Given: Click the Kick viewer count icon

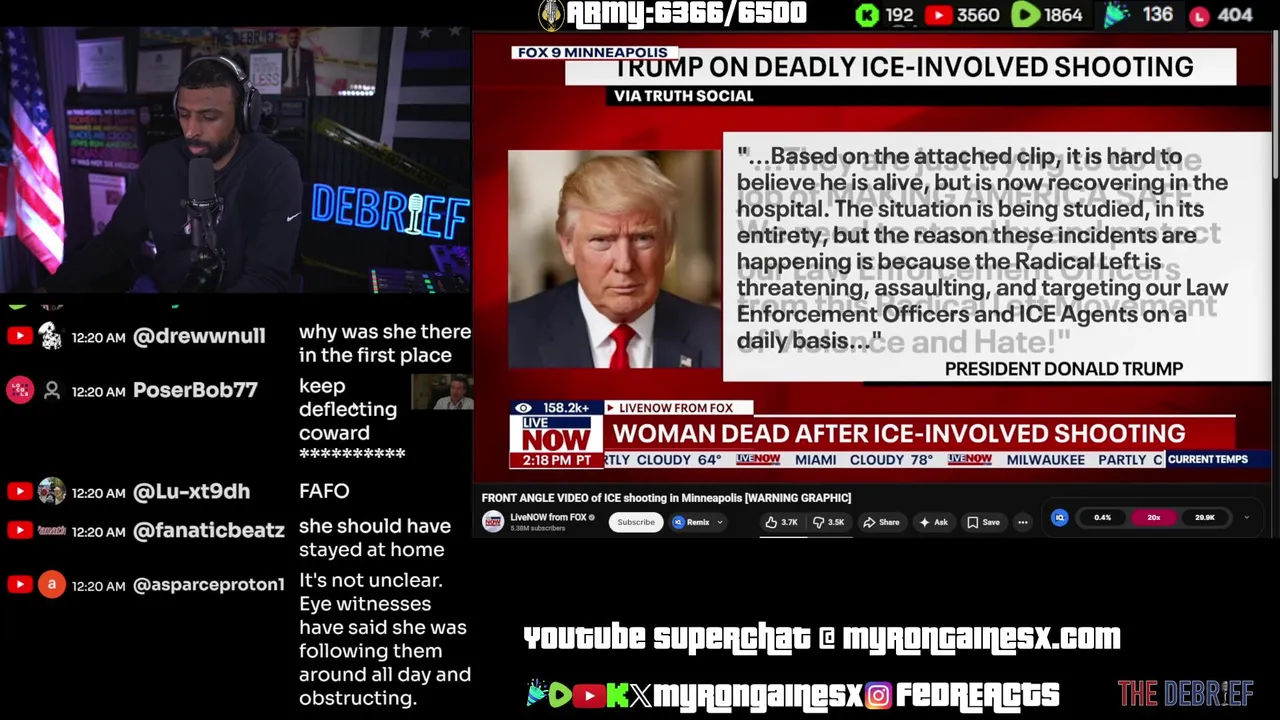Looking at the screenshot, I should (x=867, y=15).
